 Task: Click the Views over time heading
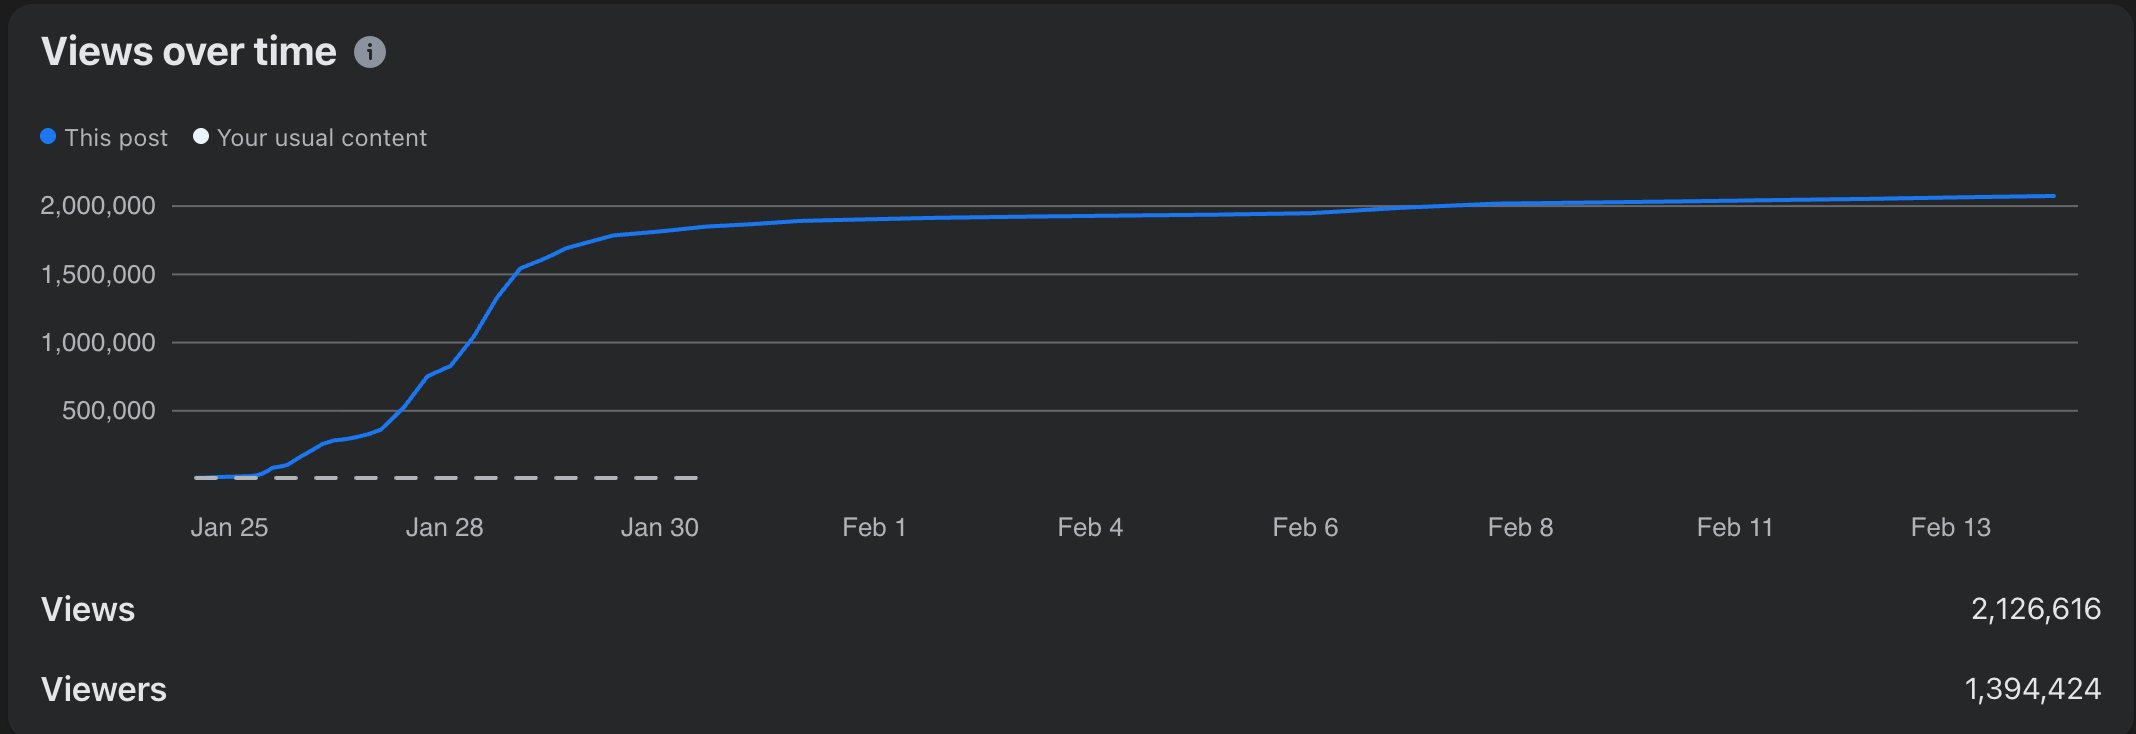click(189, 52)
